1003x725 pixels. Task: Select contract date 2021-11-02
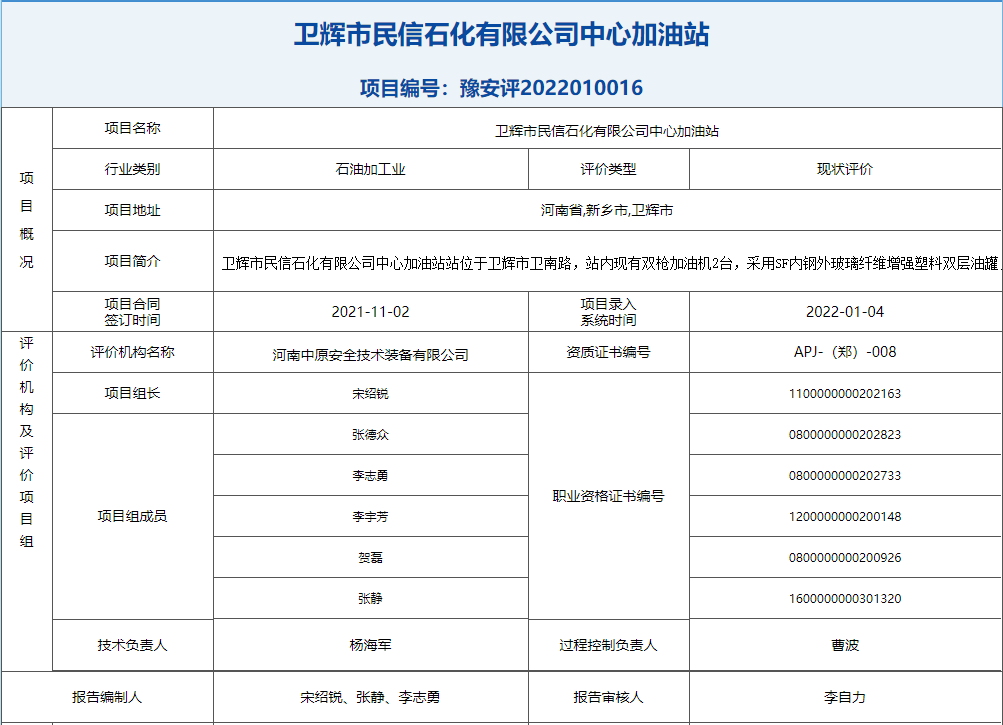(x=370, y=312)
